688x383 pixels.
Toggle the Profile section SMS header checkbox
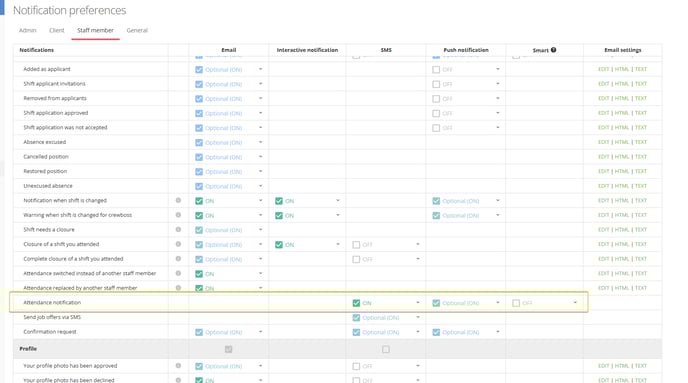[x=386, y=350]
